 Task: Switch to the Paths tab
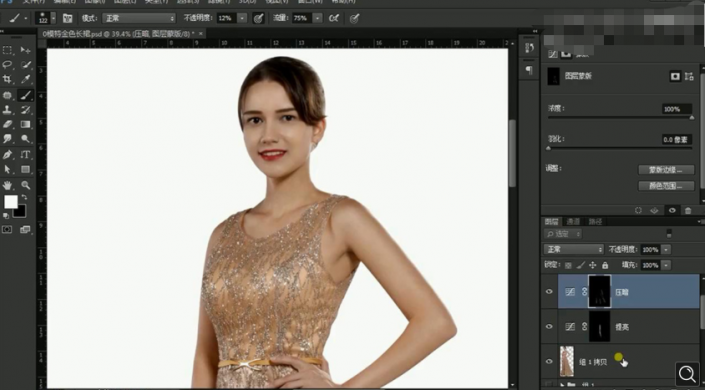[x=595, y=221]
